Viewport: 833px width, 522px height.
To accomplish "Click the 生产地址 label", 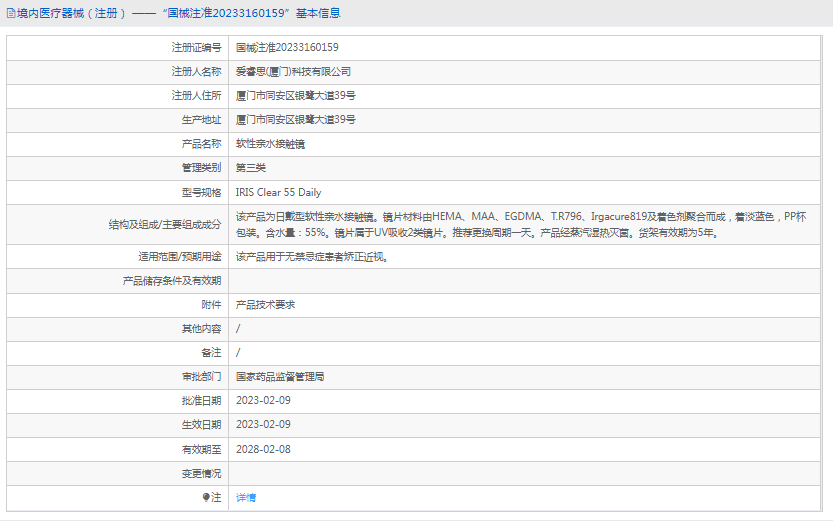I will click(x=201, y=120).
